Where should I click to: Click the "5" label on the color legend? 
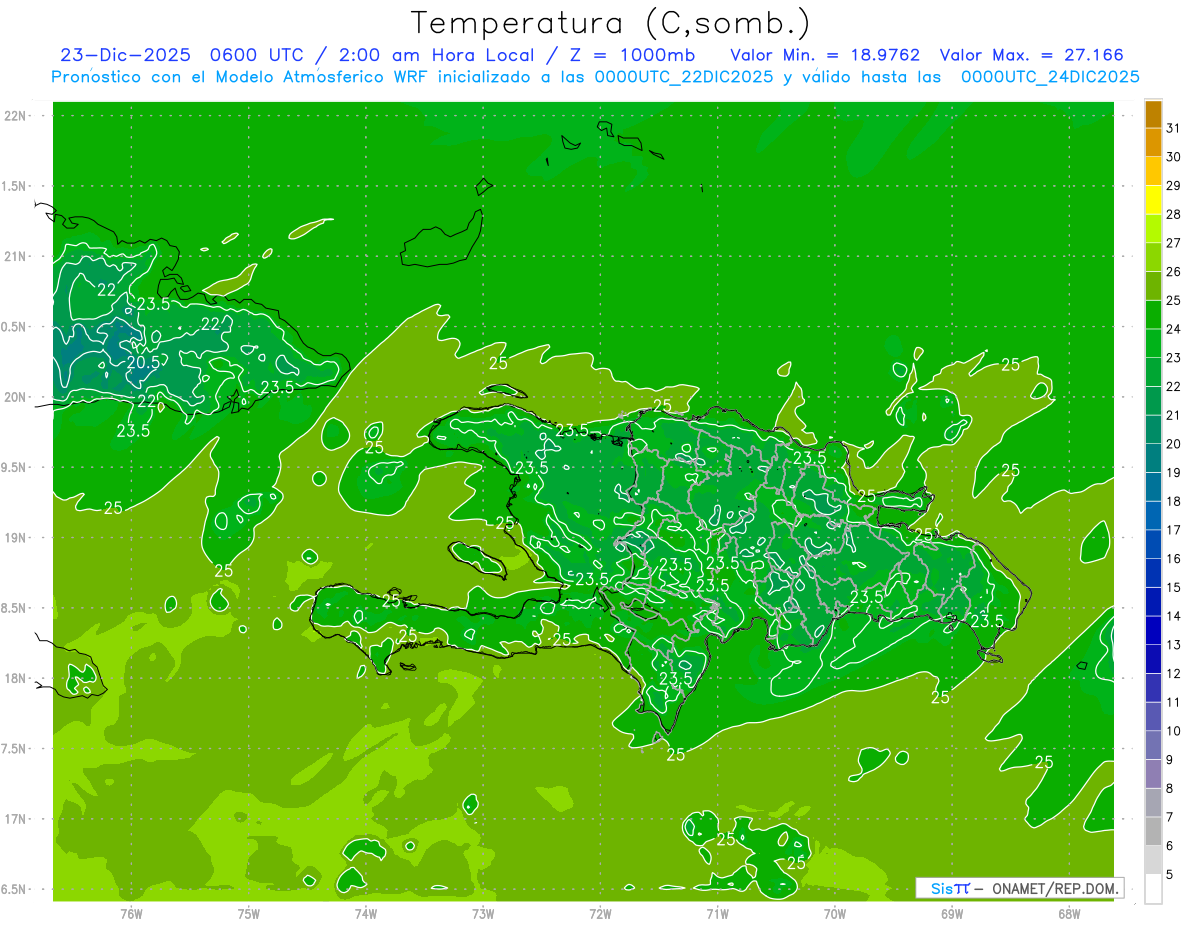coord(1170,875)
